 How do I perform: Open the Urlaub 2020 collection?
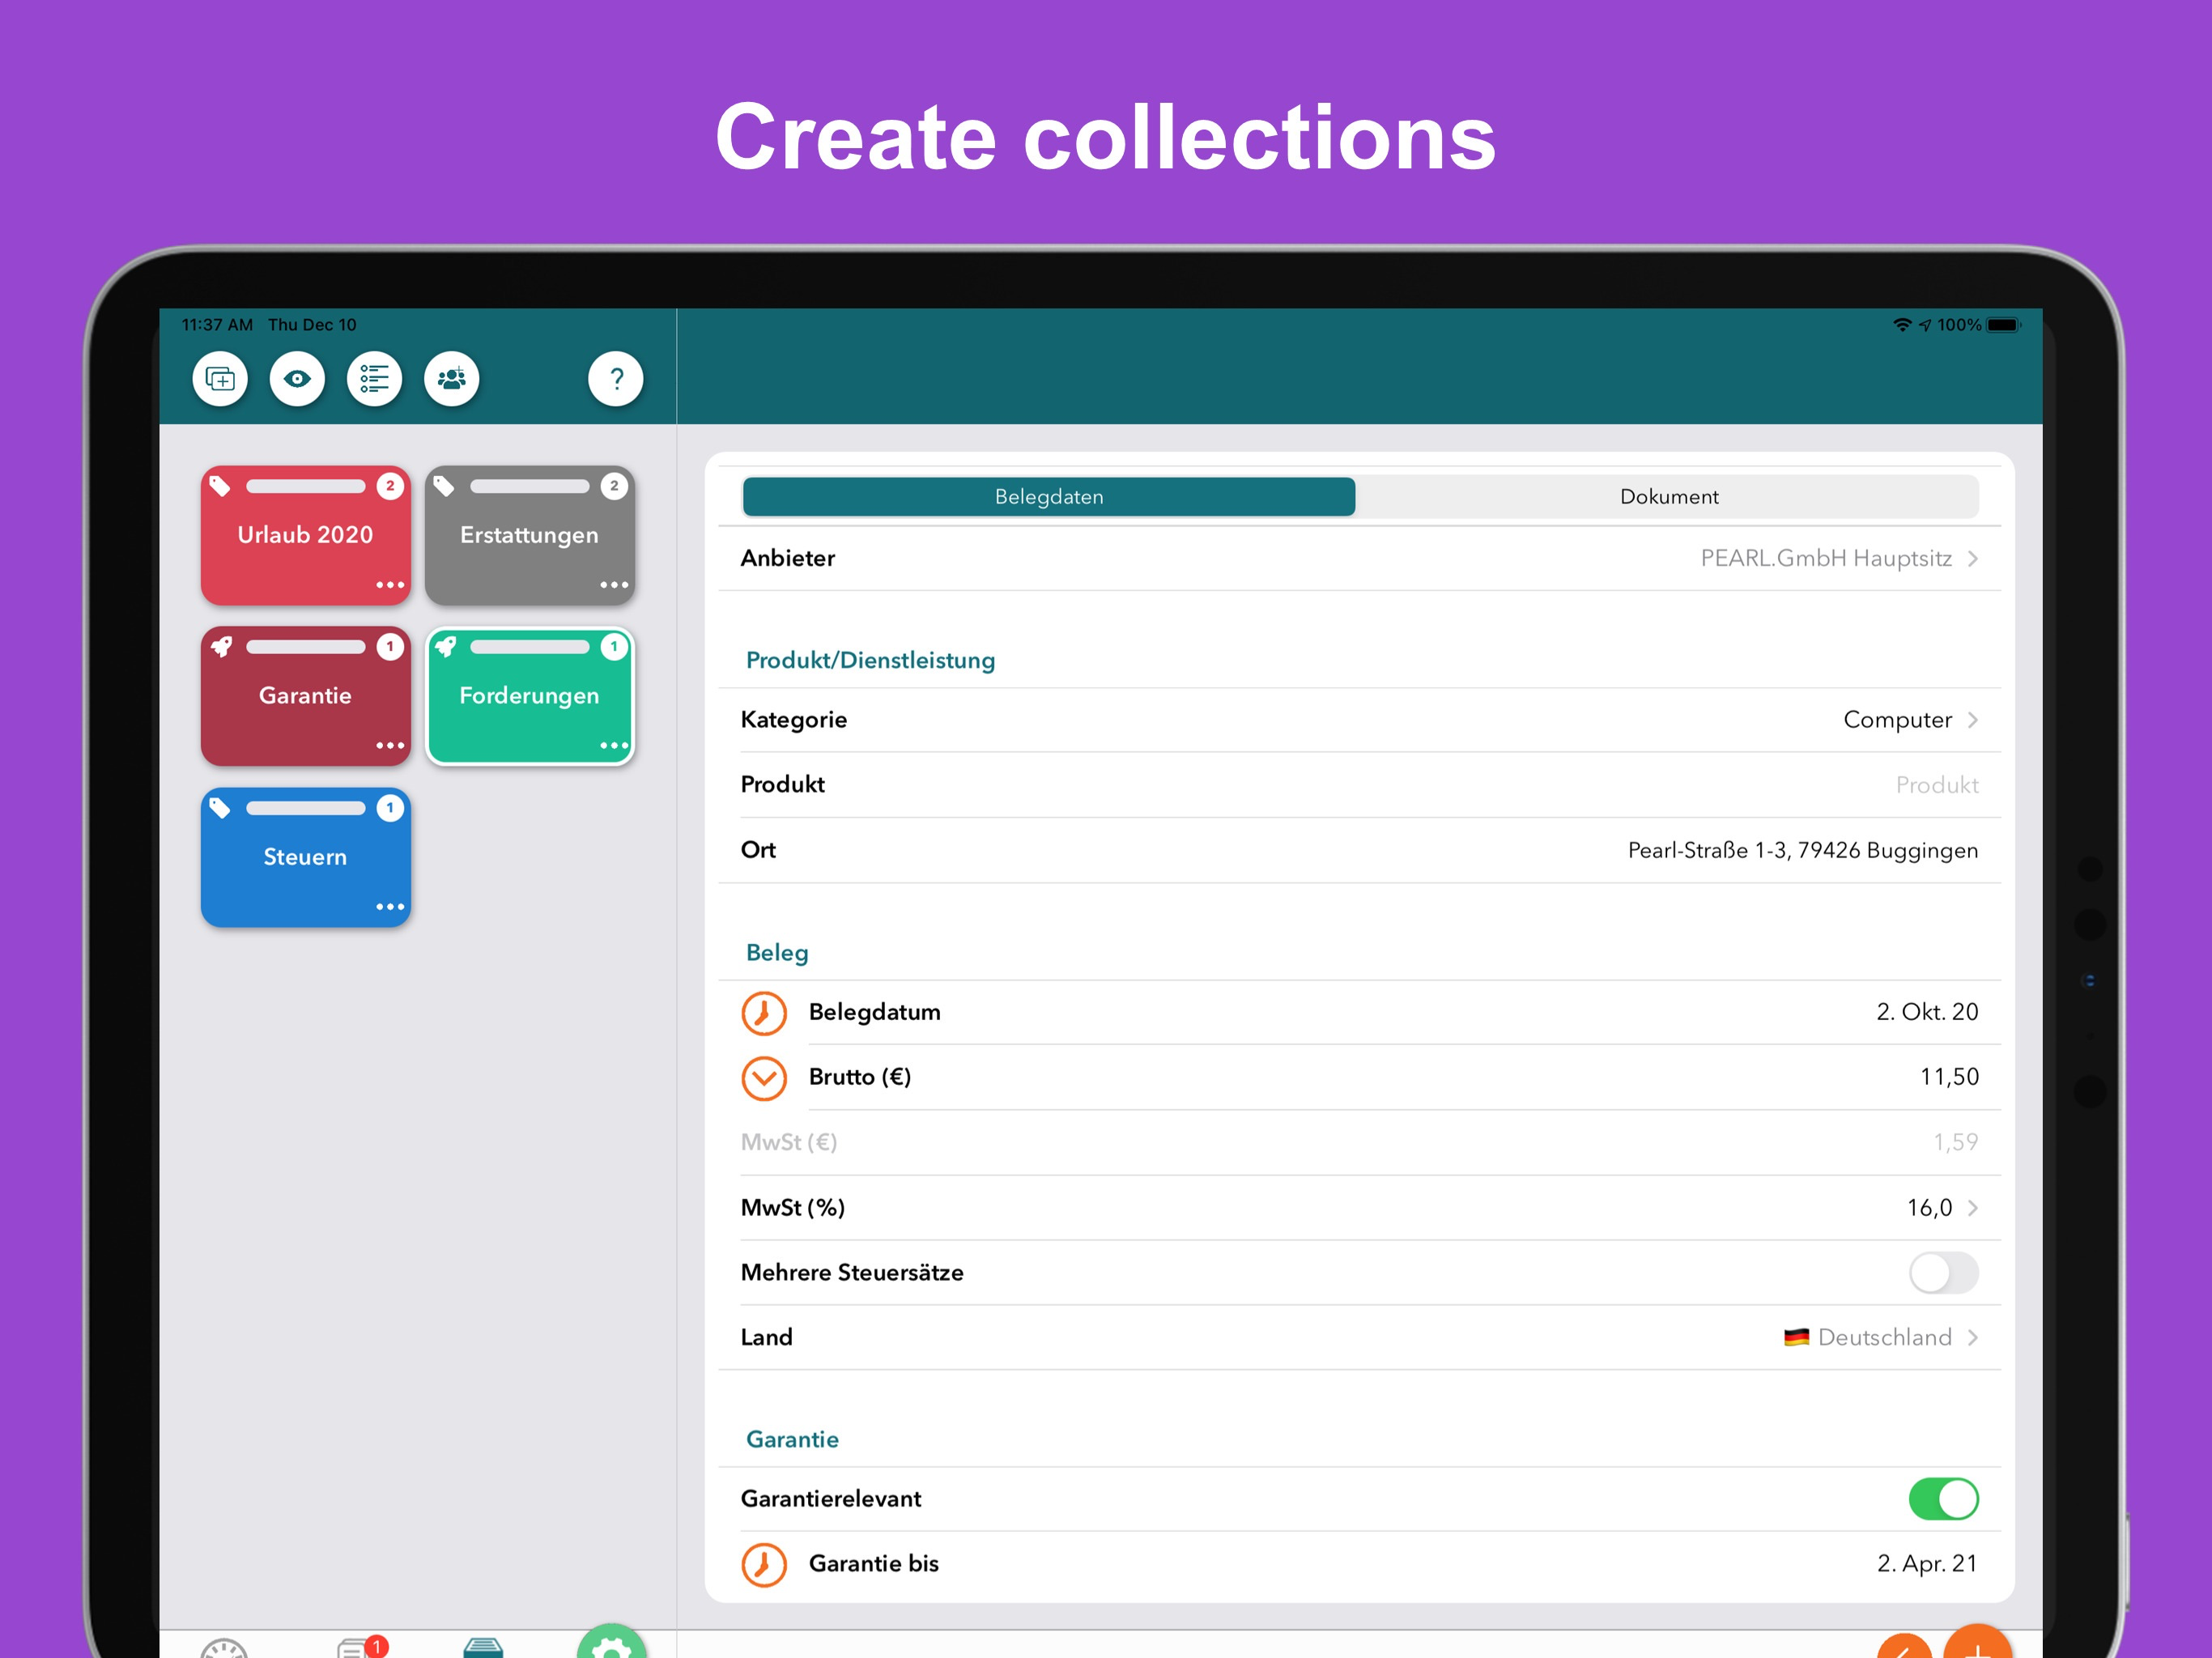(305, 535)
